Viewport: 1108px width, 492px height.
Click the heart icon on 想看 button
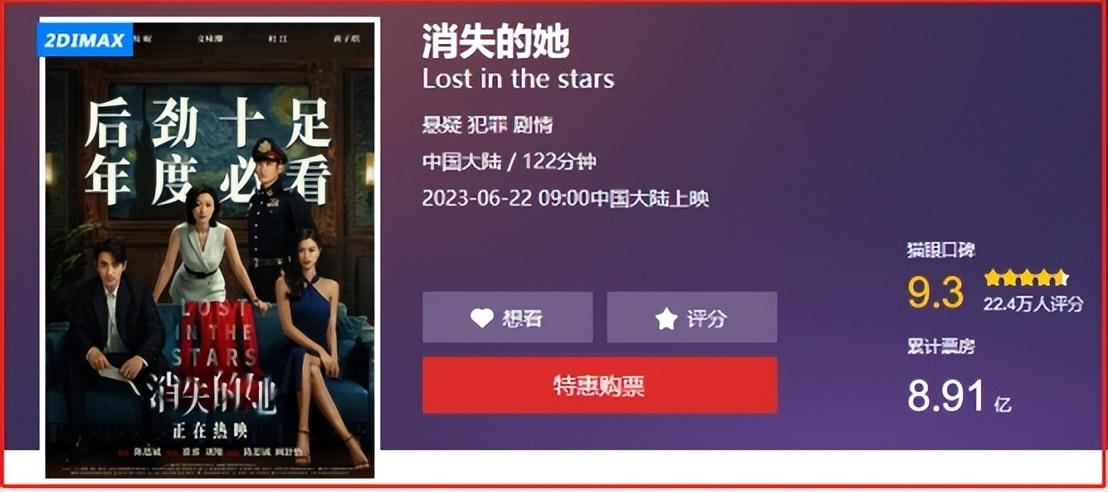pyautogui.click(x=482, y=318)
